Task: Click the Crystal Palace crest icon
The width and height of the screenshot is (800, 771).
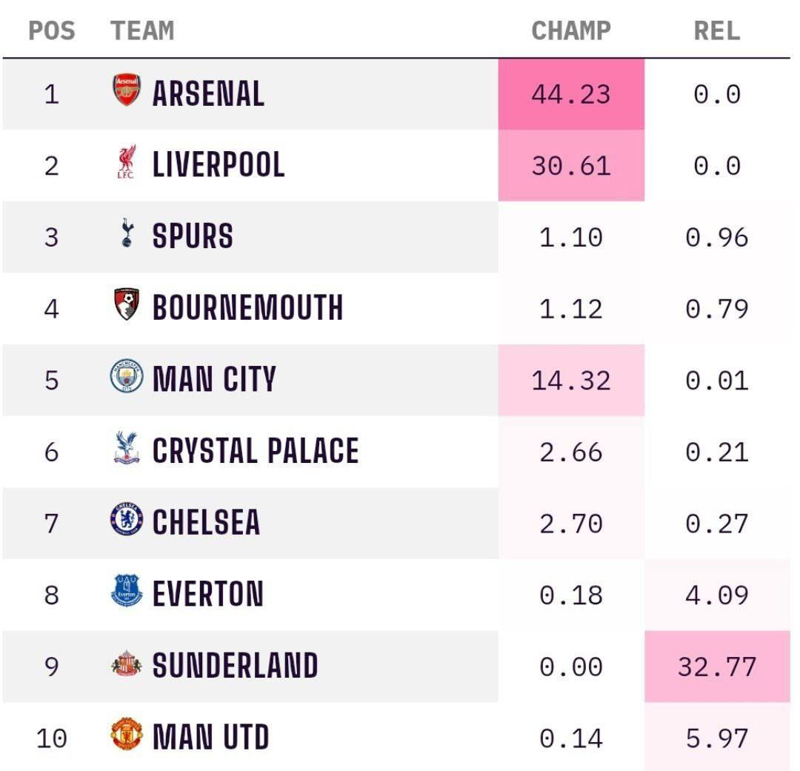Action: 126,450
